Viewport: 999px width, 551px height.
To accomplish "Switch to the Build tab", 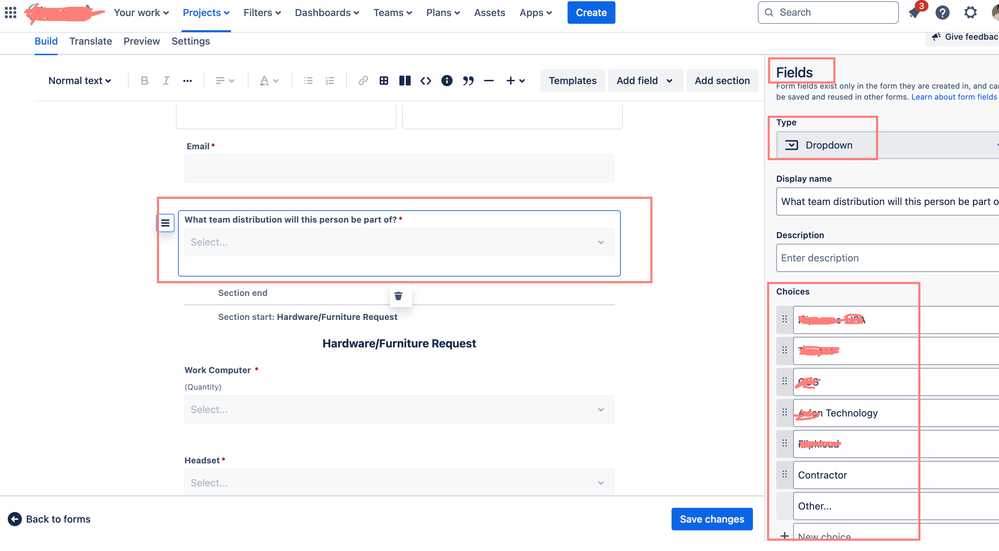I will pyautogui.click(x=46, y=41).
